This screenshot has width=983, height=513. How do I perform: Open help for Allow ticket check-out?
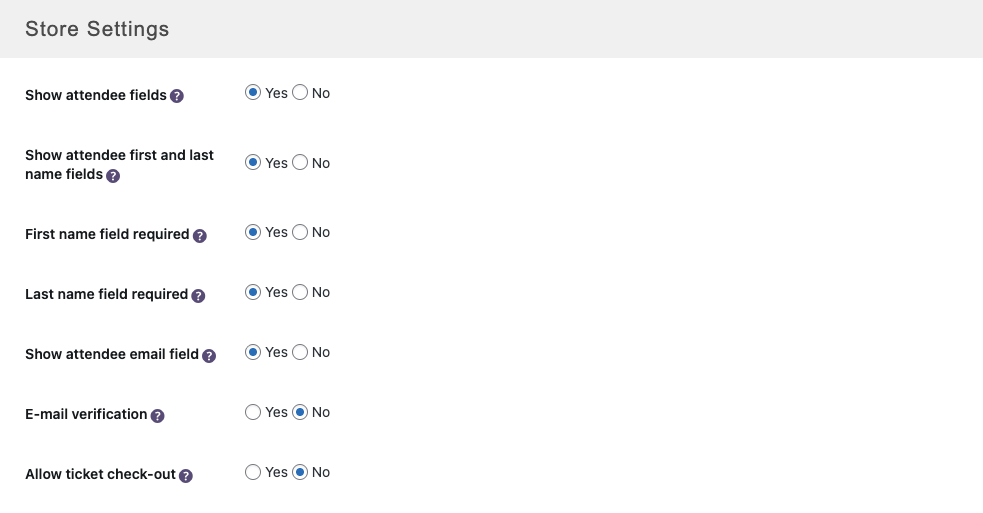tap(186, 476)
